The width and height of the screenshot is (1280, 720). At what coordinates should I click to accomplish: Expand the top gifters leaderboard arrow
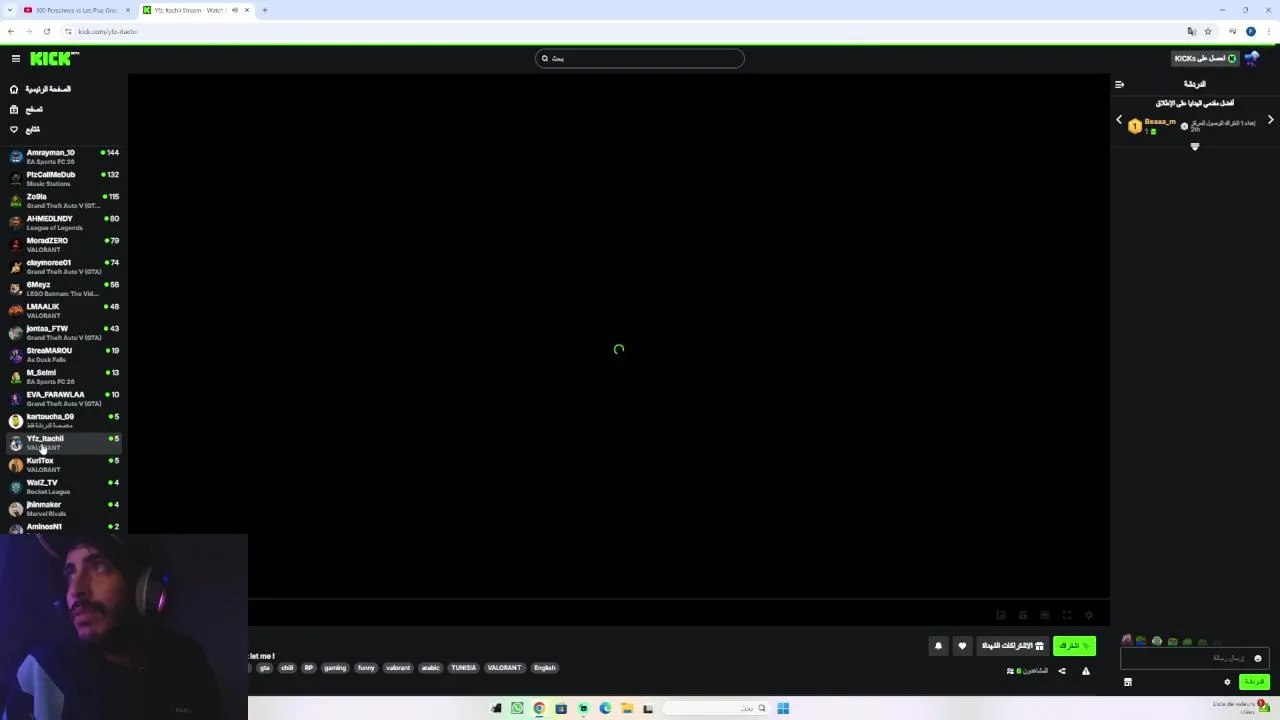[x=1194, y=147]
